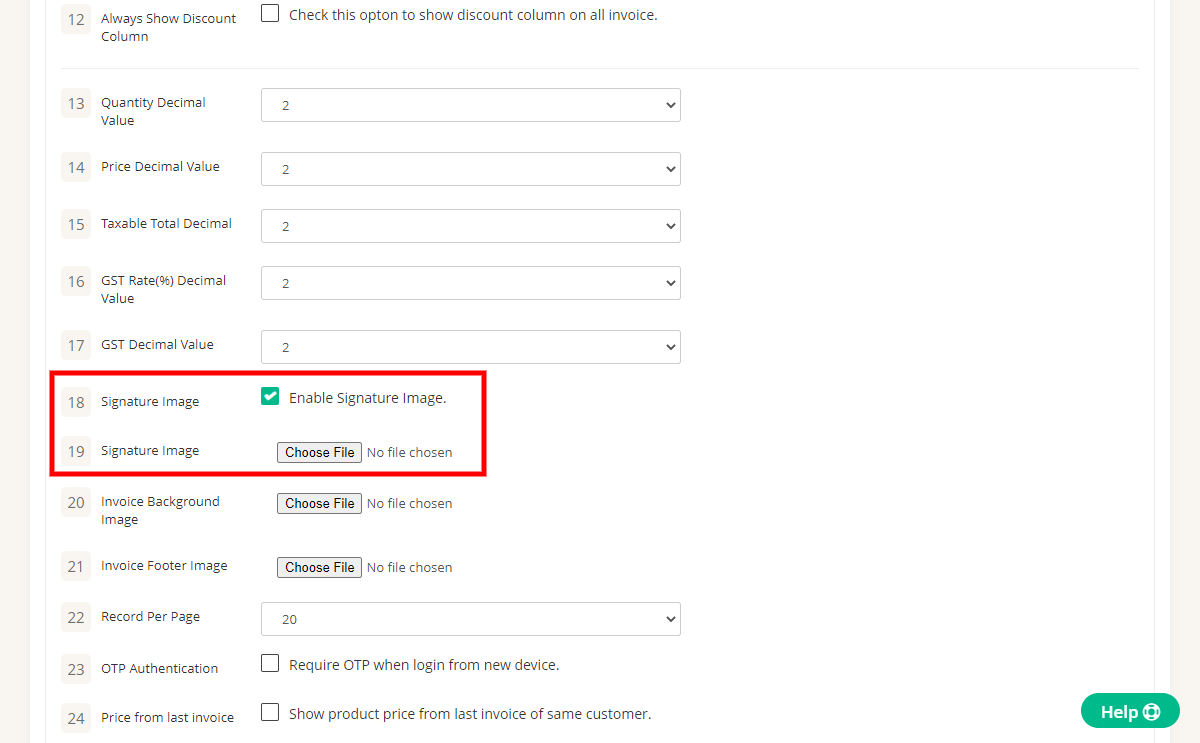Open the Help widget
Viewport: 1200px width, 743px height.
[1130, 712]
